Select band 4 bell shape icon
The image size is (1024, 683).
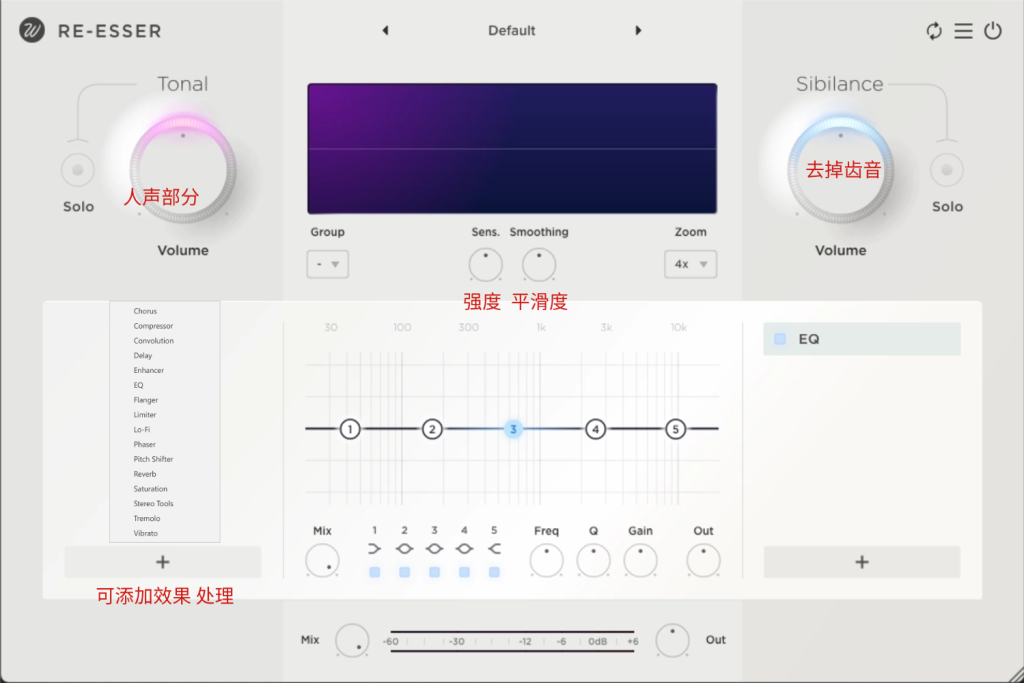[464, 548]
